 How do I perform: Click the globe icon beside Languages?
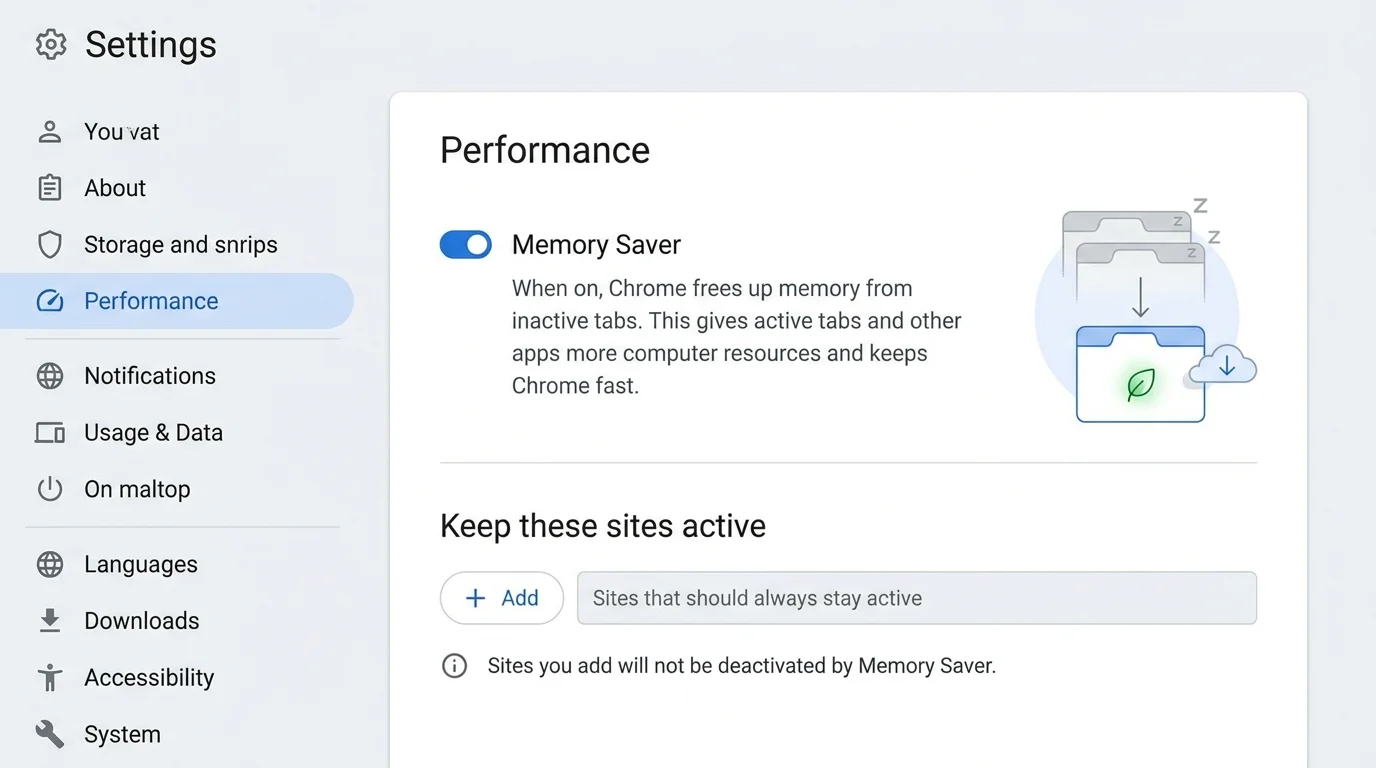(50, 564)
